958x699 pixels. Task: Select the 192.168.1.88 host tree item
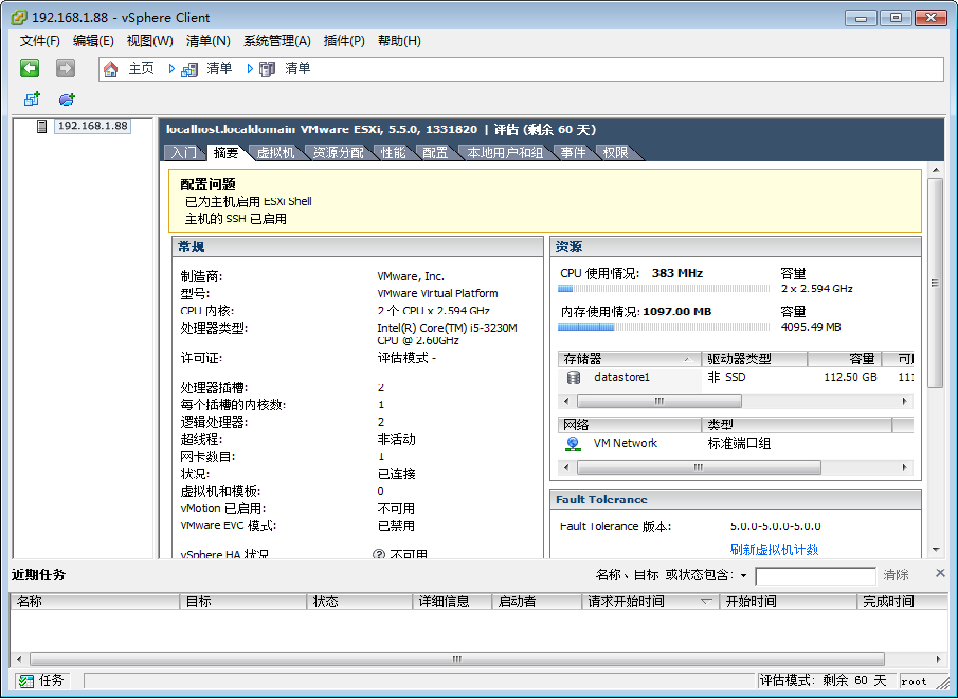point(92,126)
